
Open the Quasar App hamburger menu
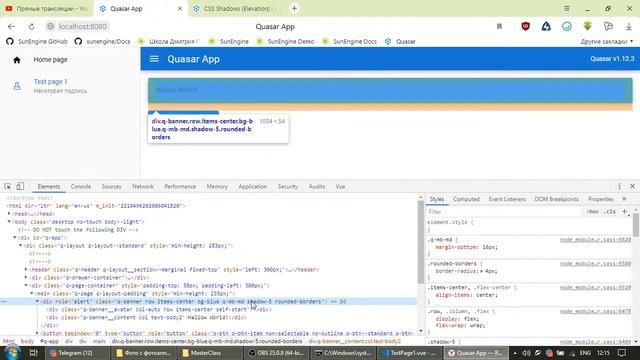click(154, 59)
